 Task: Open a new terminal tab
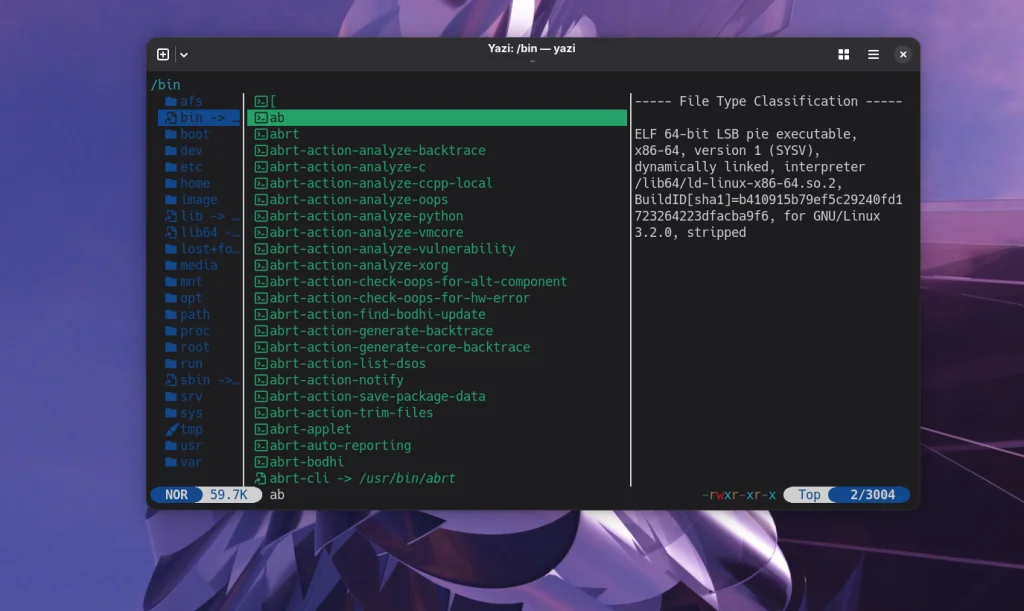163,55
